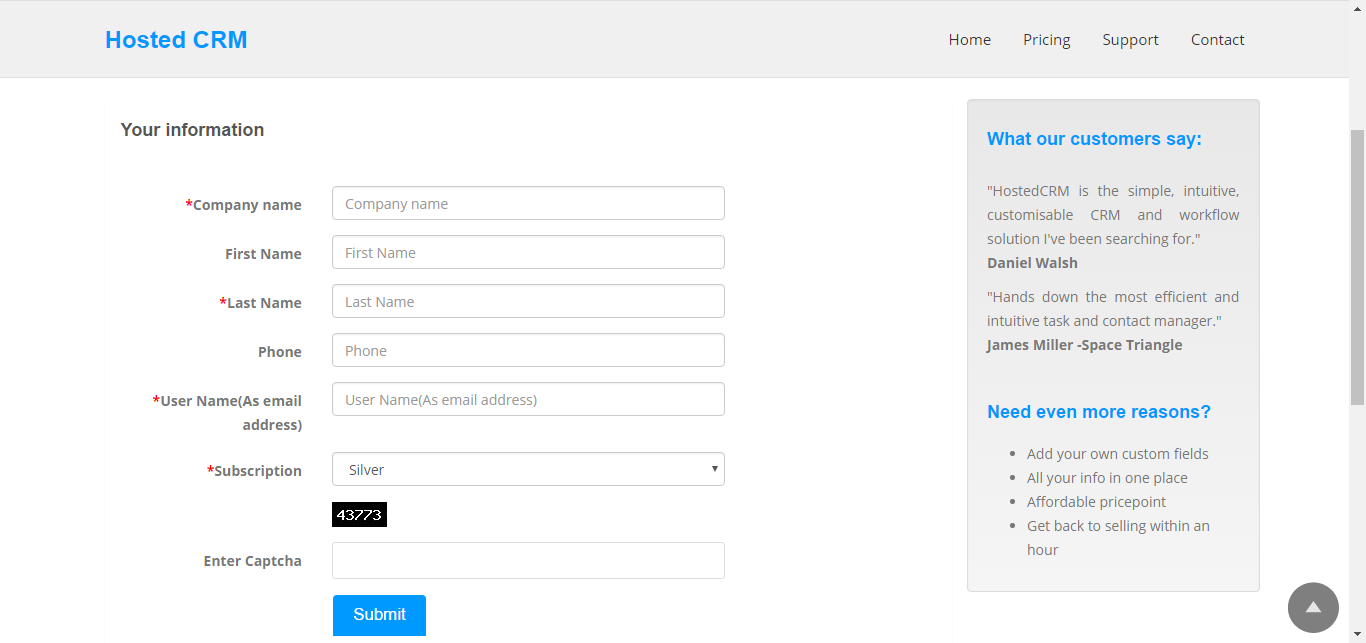Navigate to Support

tap(1131, 40)
